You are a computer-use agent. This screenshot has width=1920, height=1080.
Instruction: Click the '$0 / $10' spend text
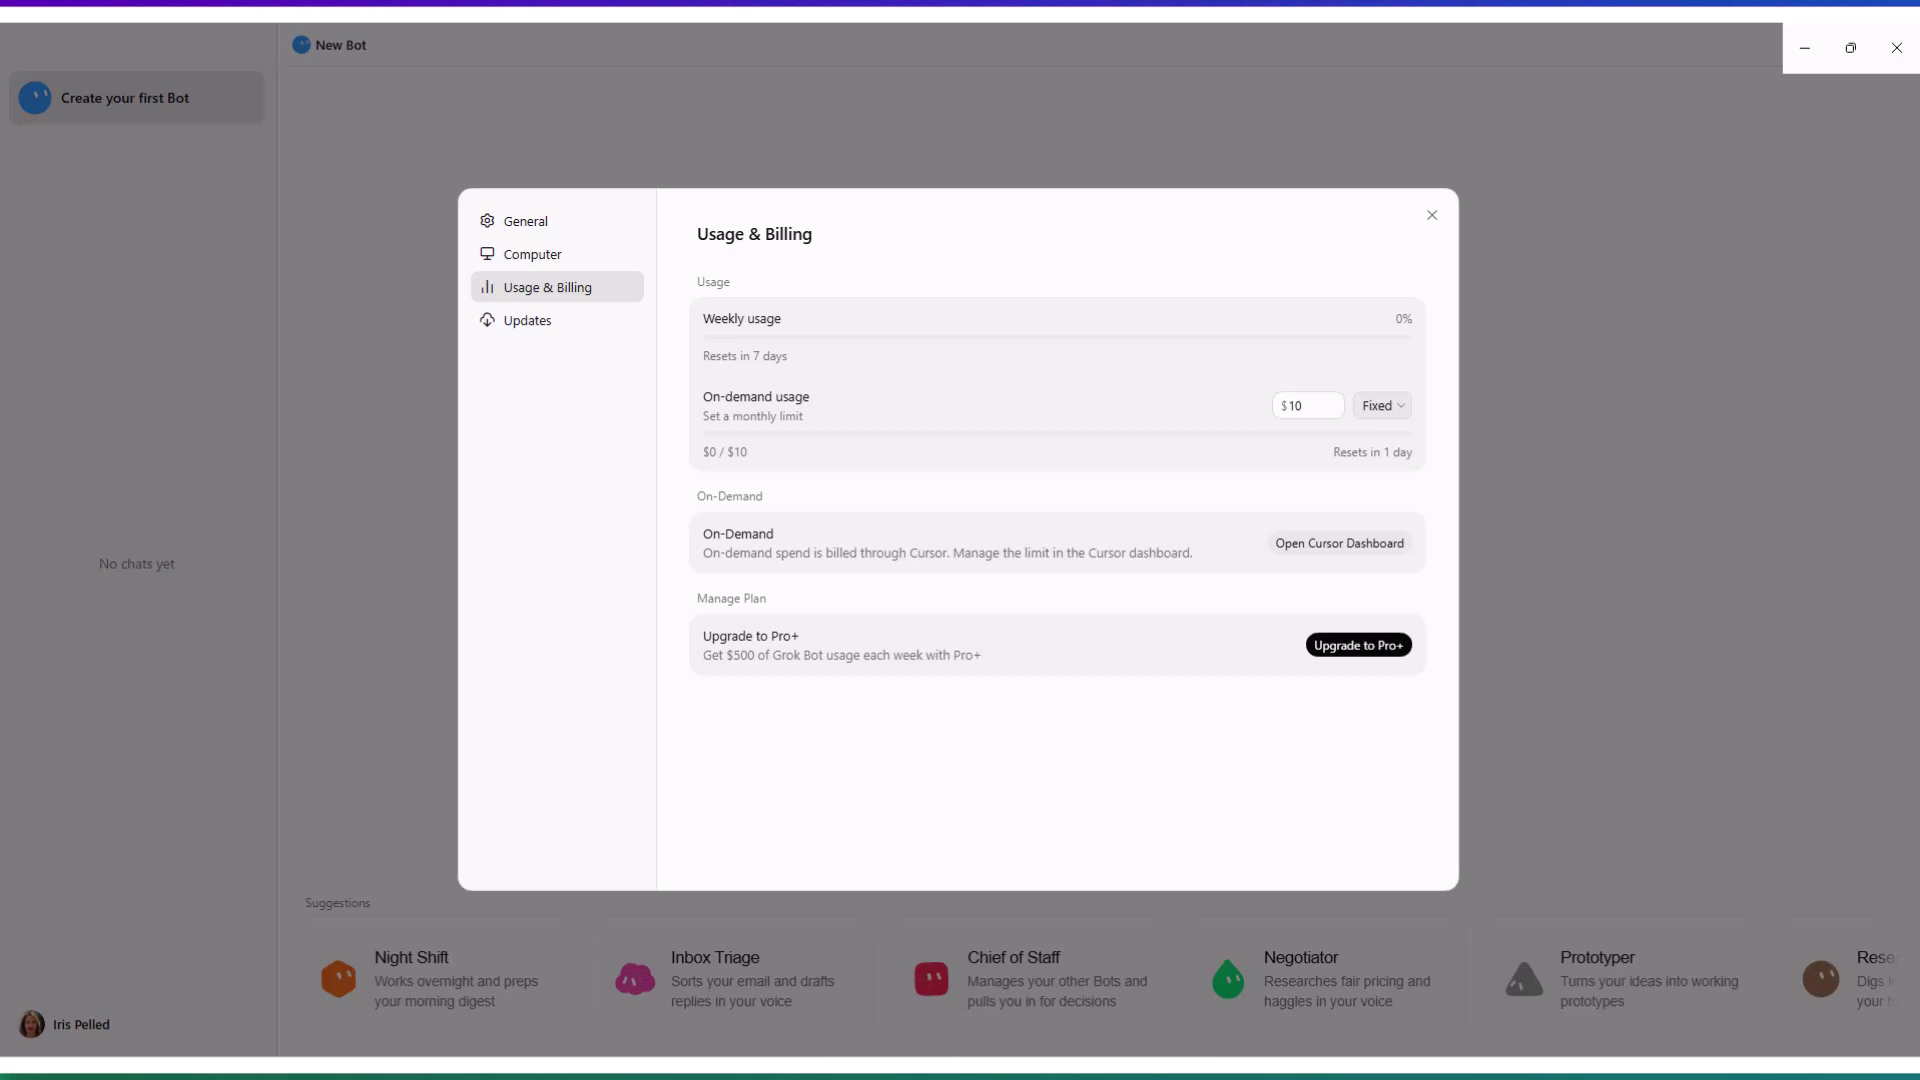click(x=725, y=452)
